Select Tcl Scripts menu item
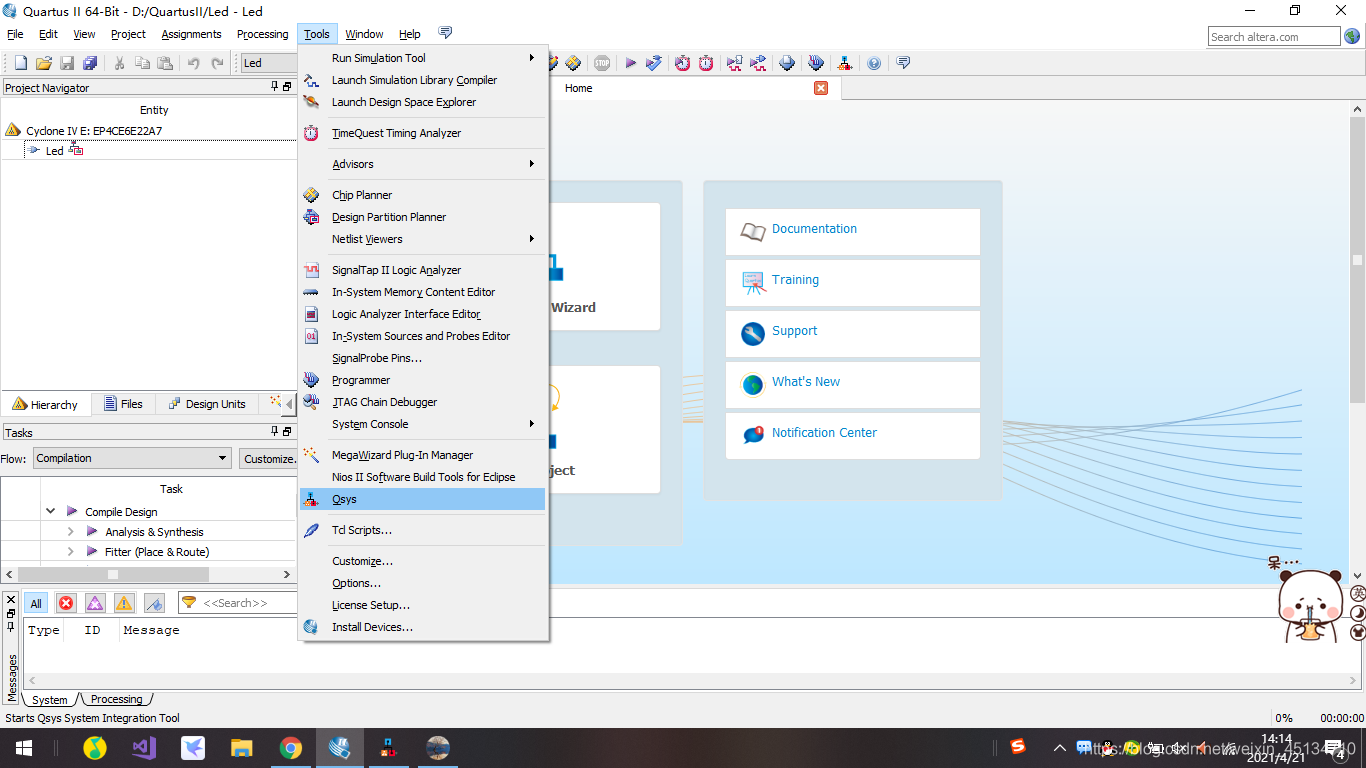 [x=423, y=530]
